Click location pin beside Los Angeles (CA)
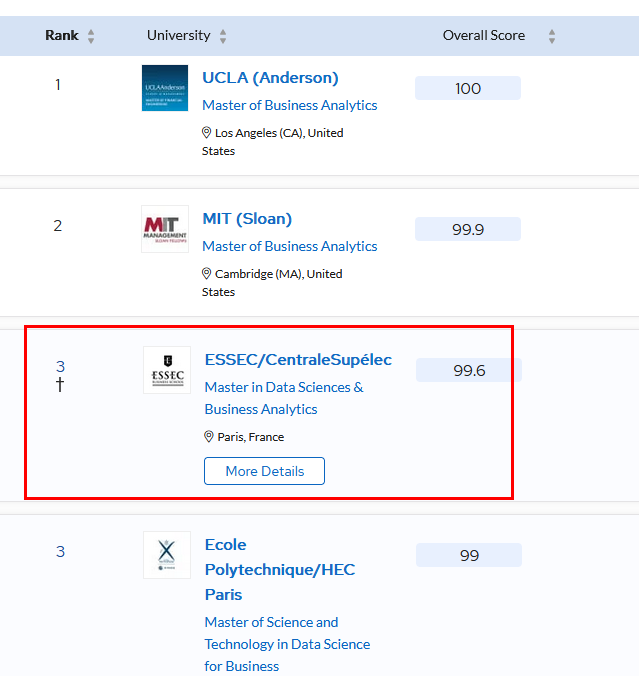Viewport: 639px width, 676px height. tap(207, 133)
